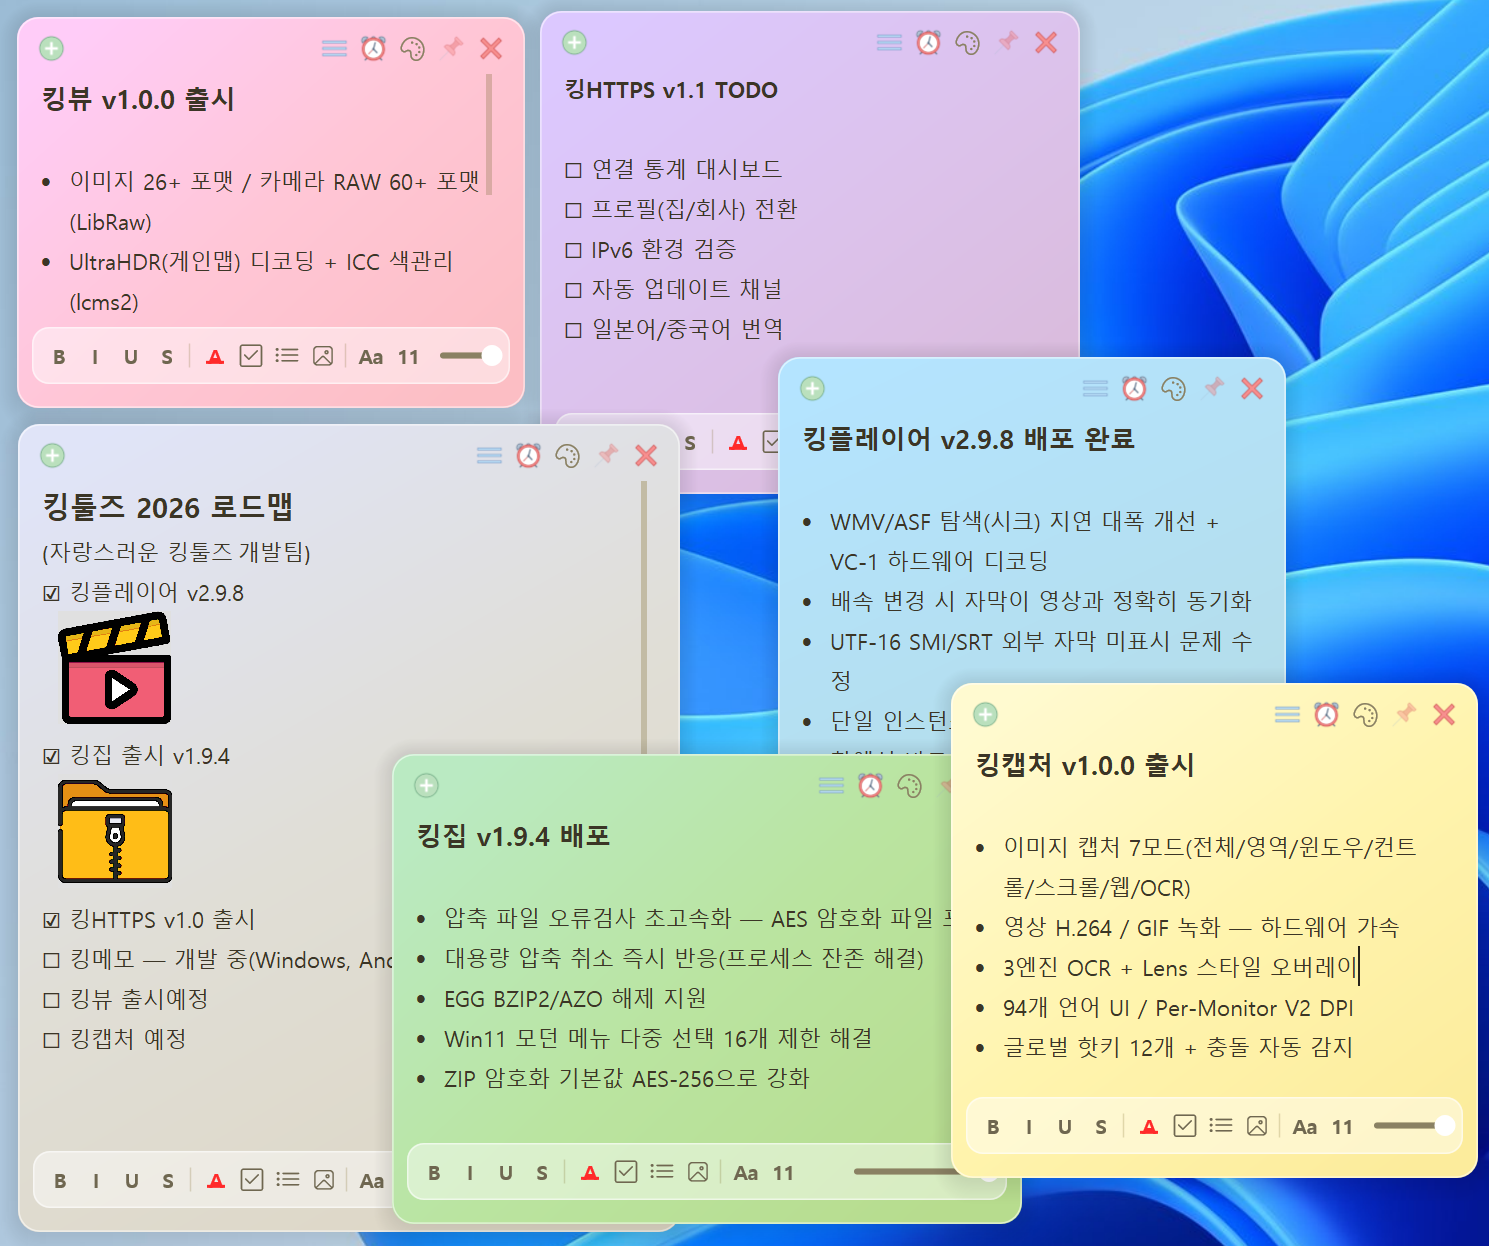Tick the IPv6 환경 검증 checkbox
The width and height of the screenshot is (1489, 1246).
coord(574,251)
